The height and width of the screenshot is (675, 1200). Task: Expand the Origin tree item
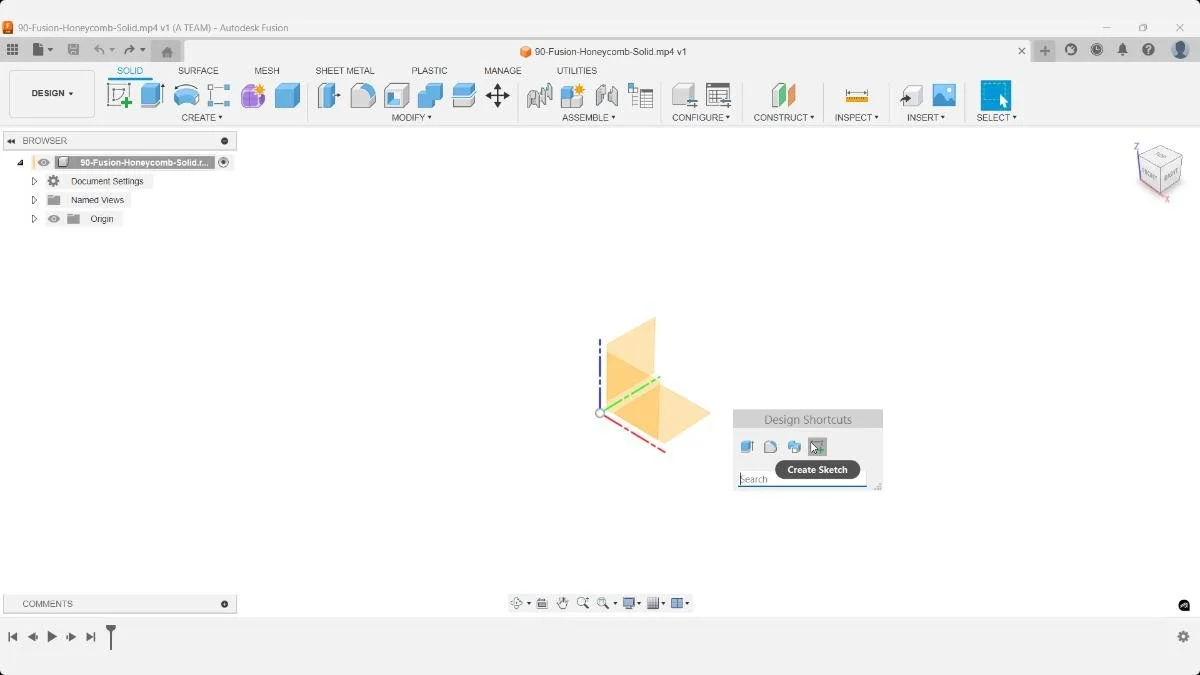tap(34, 218)
